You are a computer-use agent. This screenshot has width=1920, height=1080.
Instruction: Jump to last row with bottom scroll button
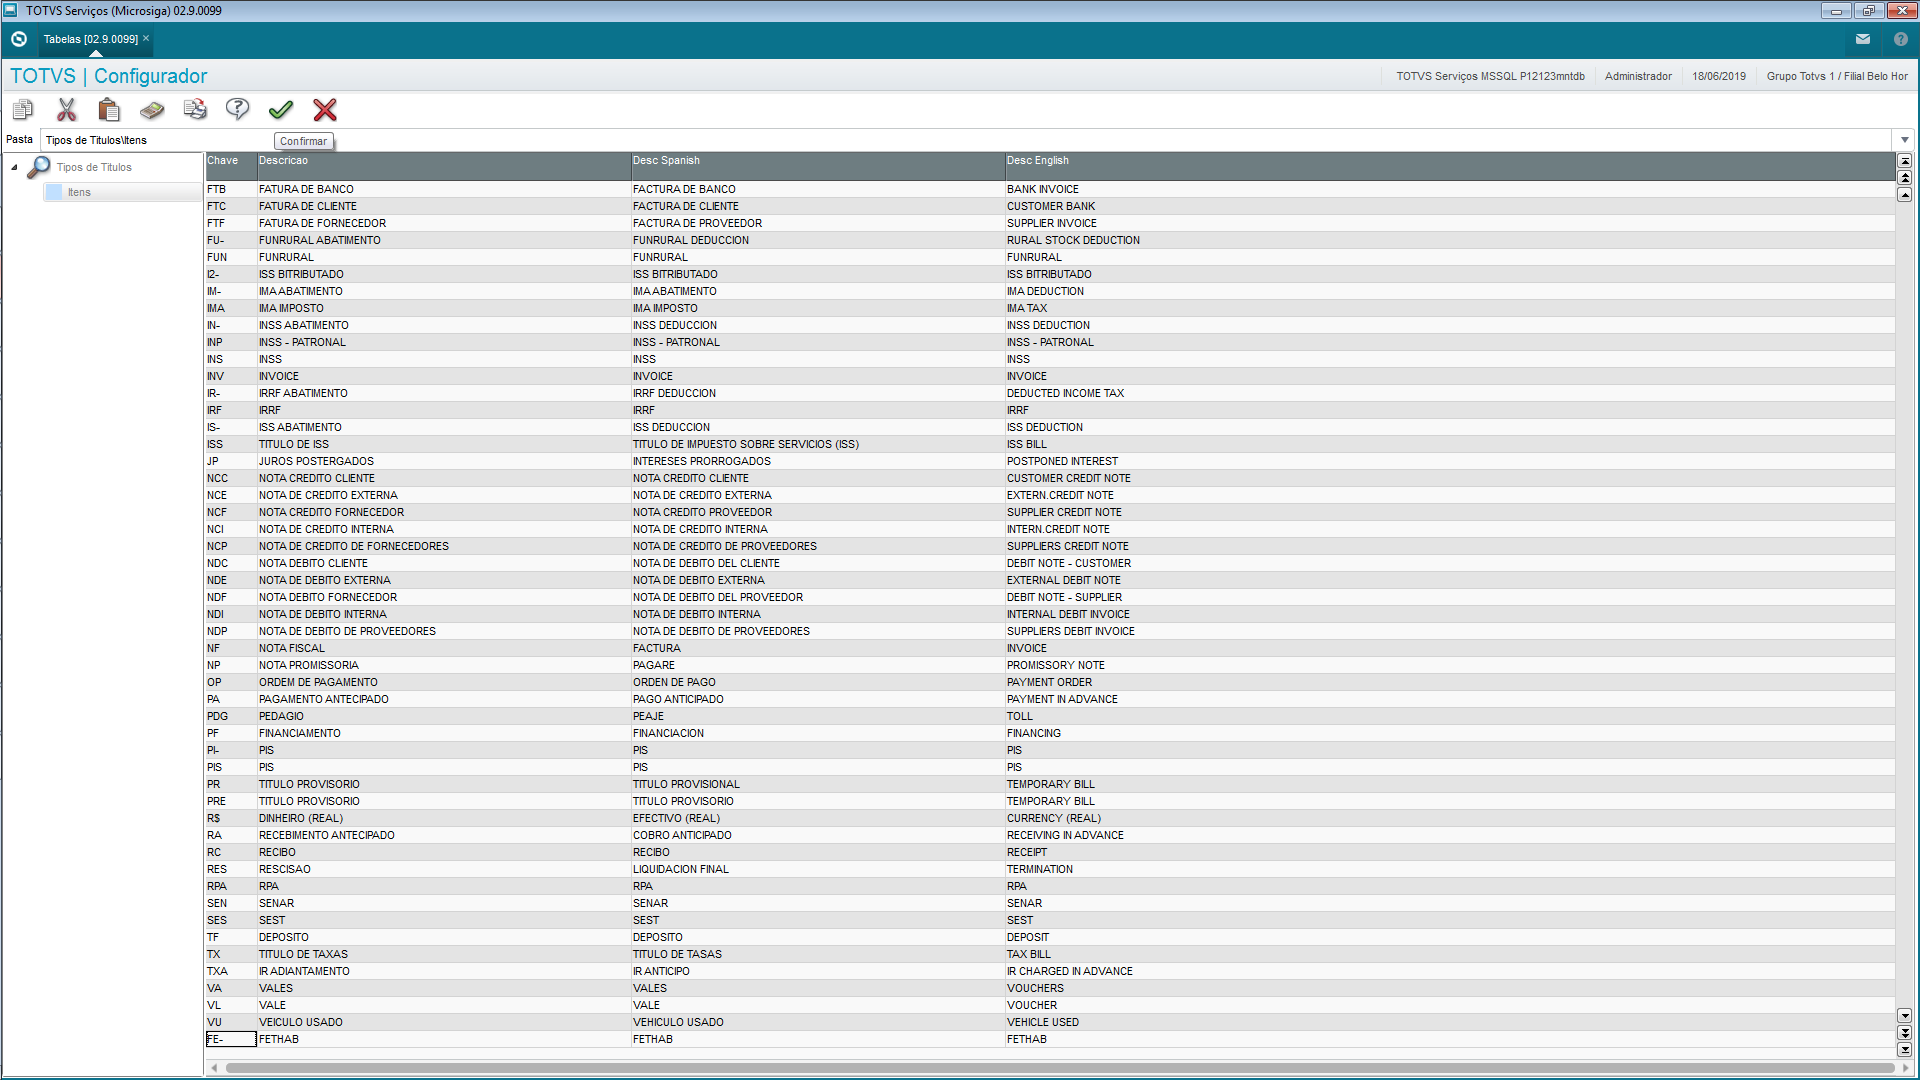(1905, 1050)
